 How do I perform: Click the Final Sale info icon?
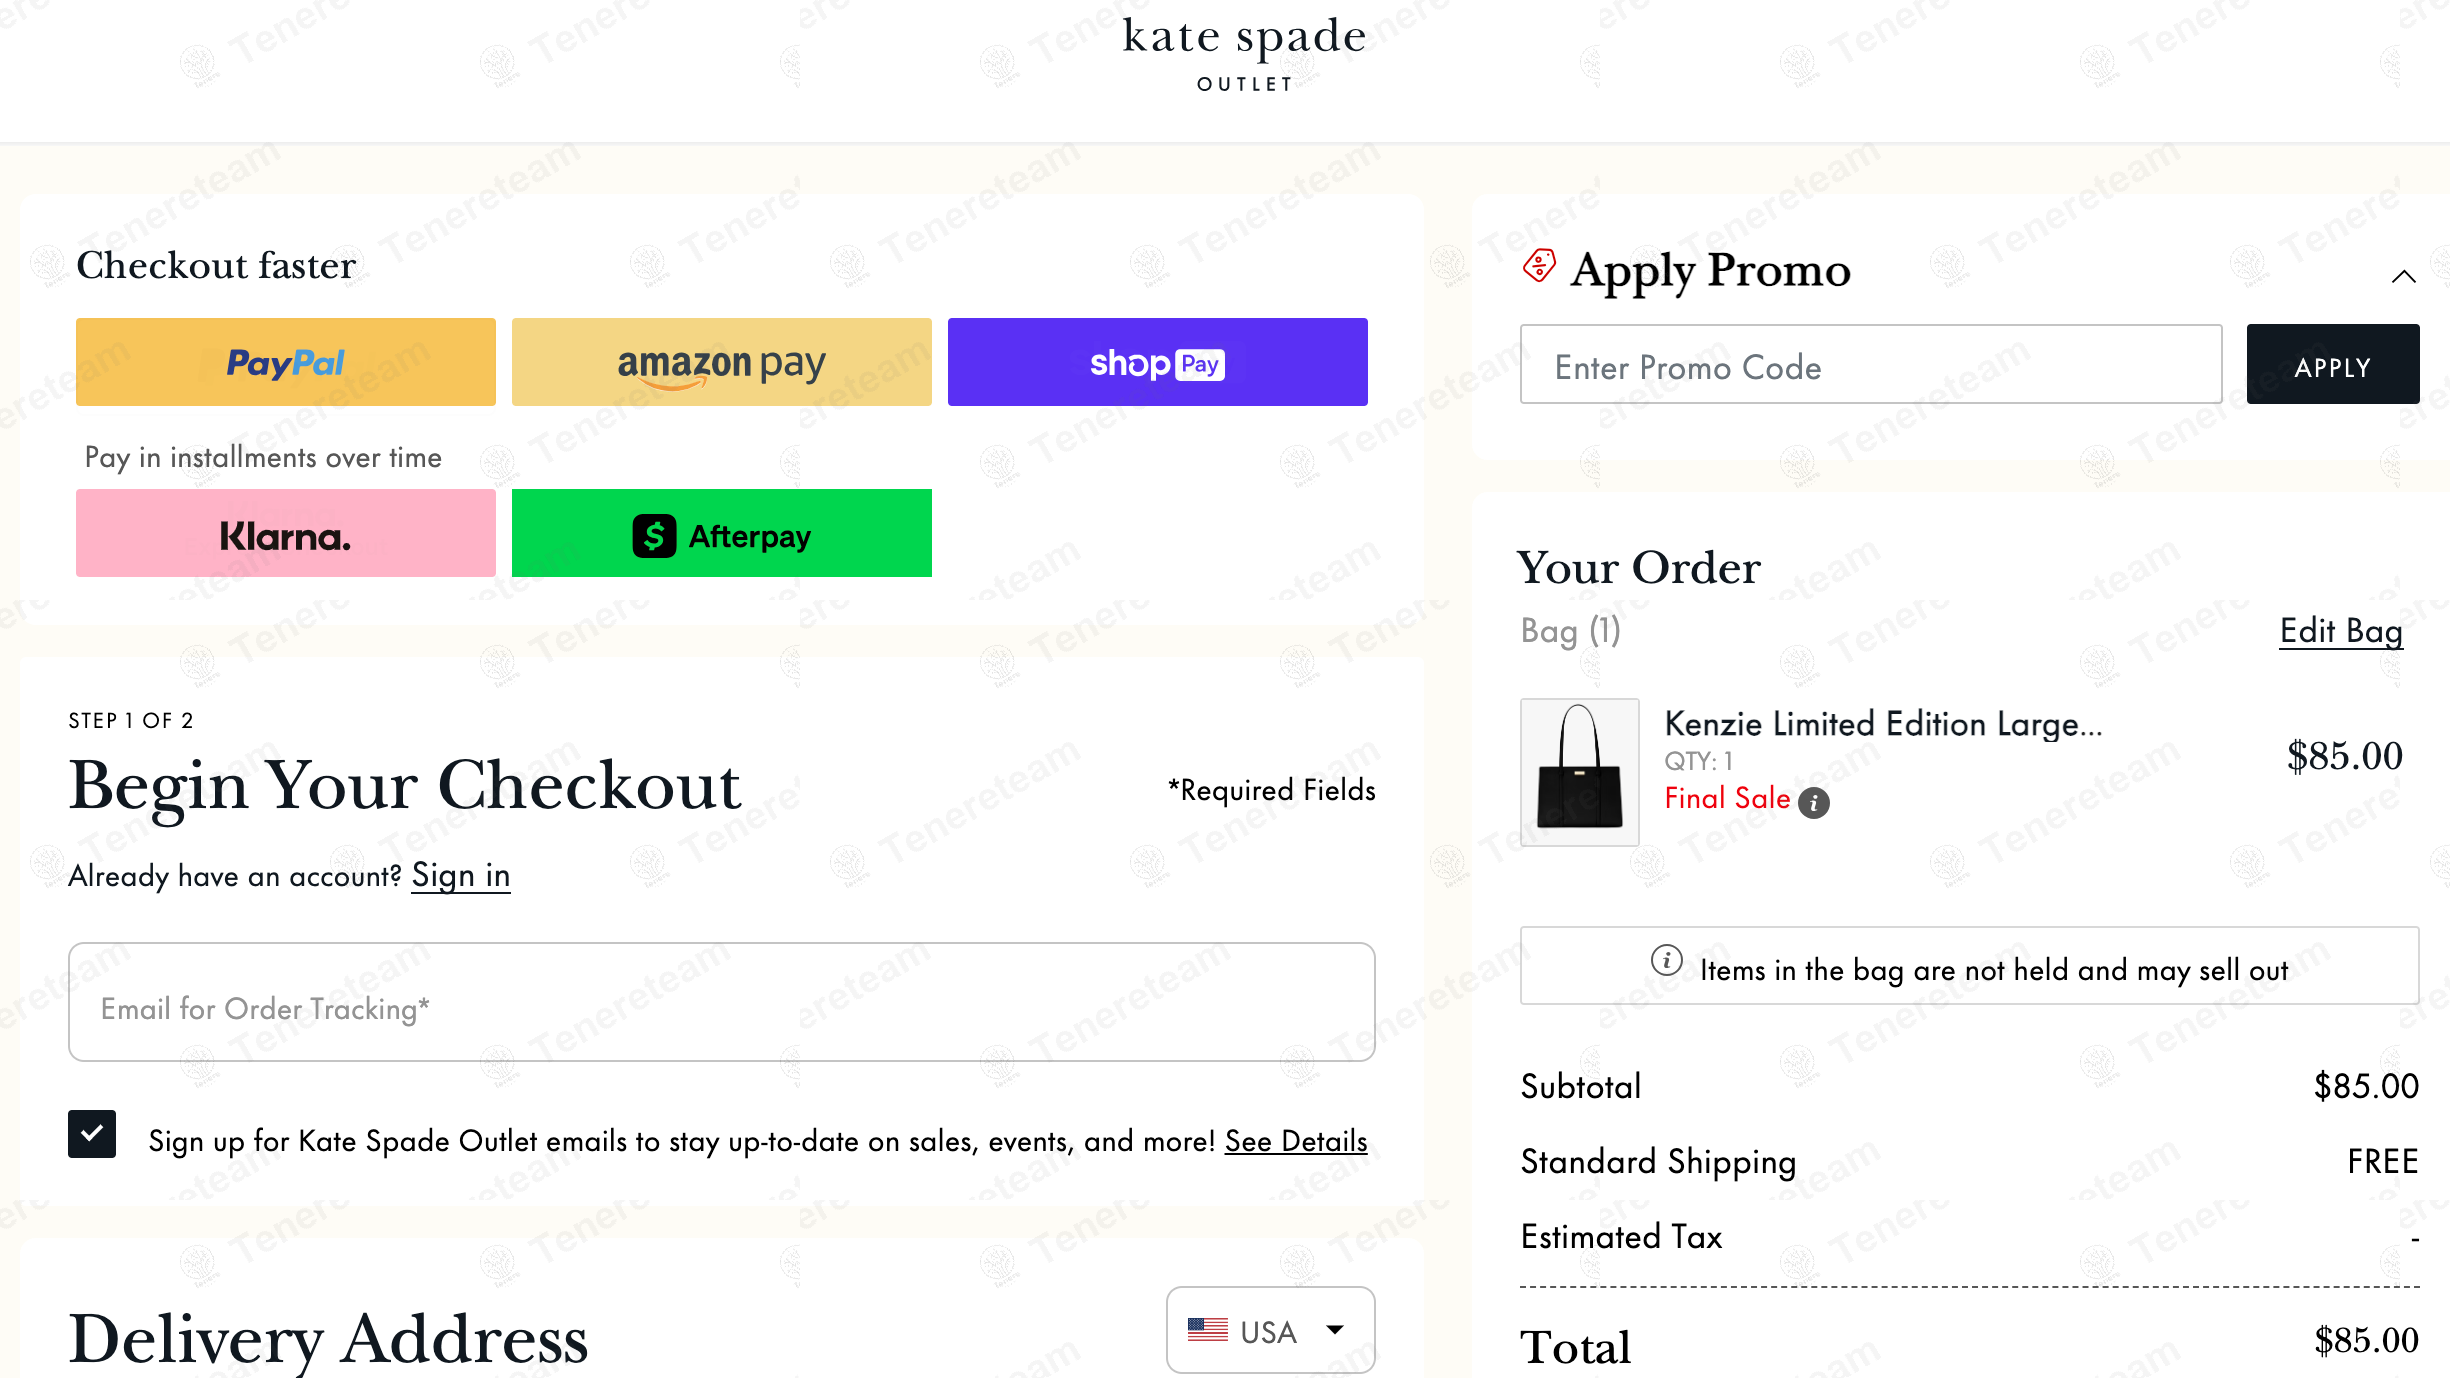point(1815,803)
